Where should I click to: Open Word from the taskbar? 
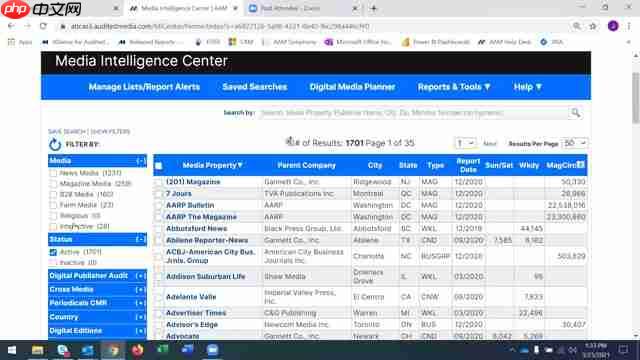pyautogui.click(x=187, y=349)
